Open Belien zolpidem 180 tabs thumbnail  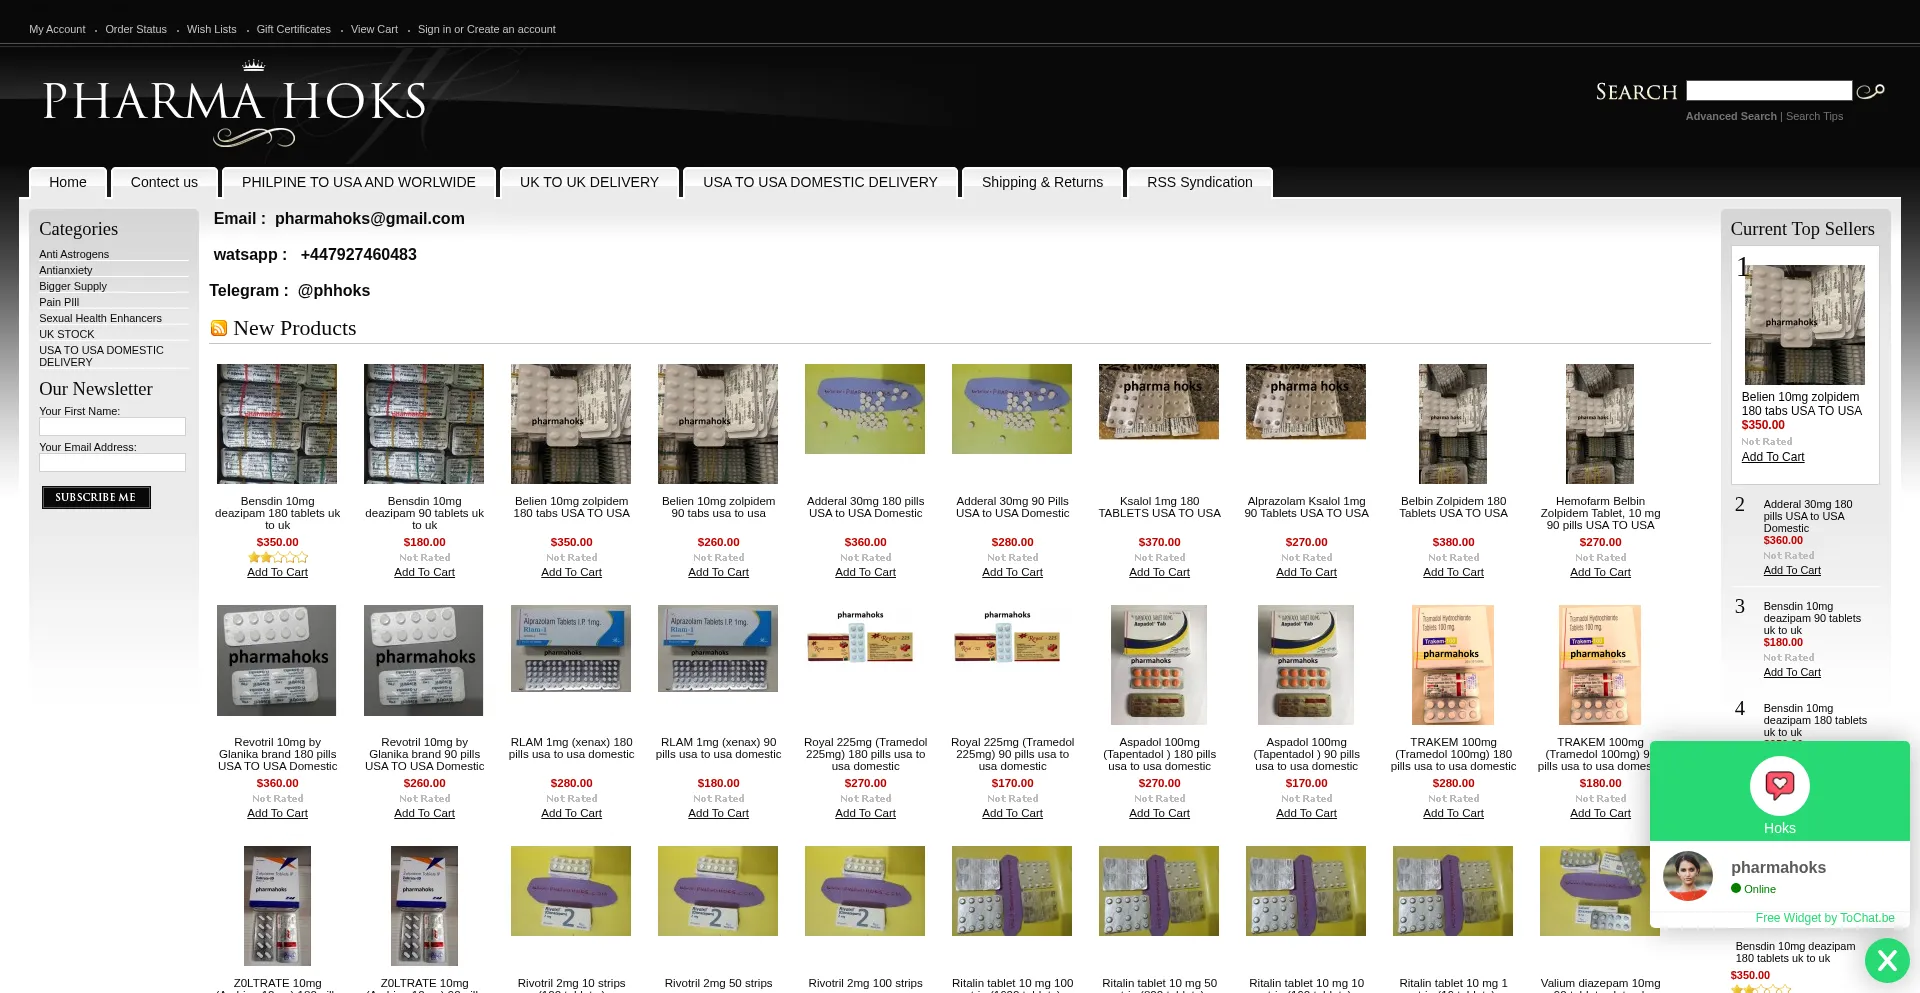point(571,424)
